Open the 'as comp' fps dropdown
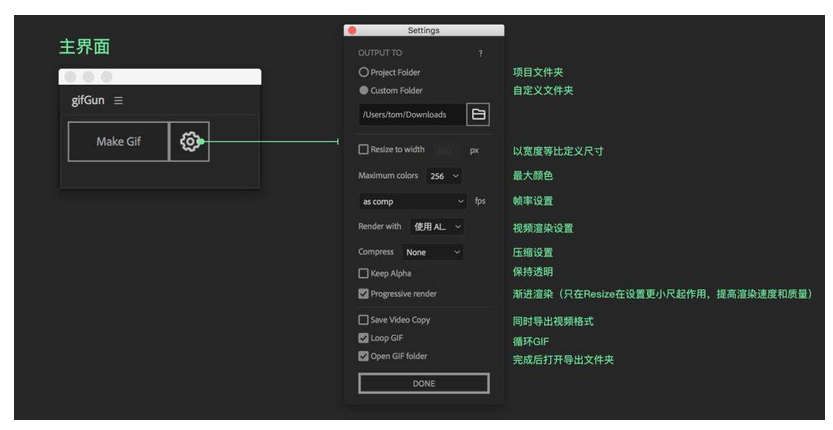 413,201
